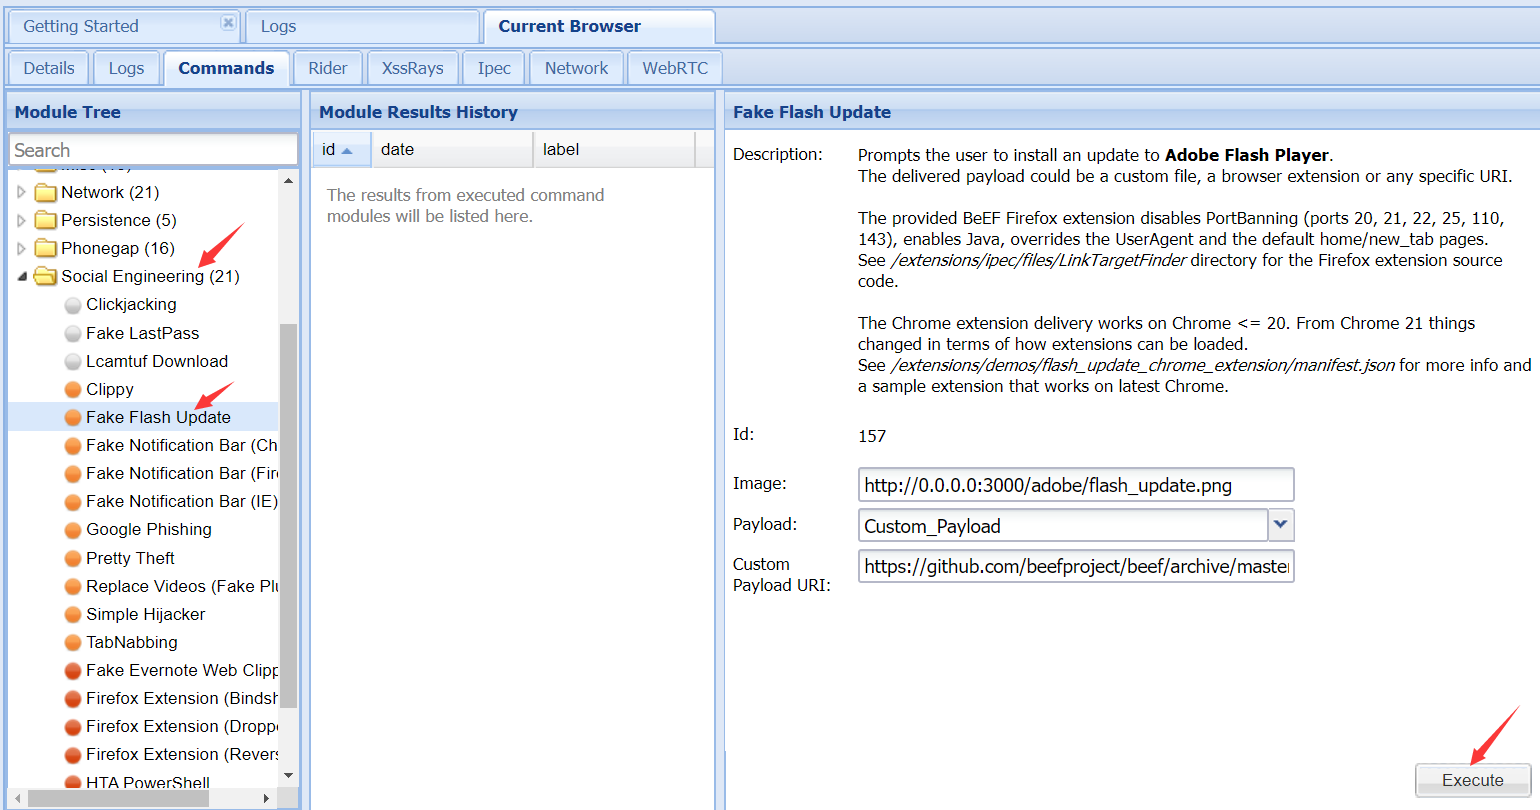Click the grey icon beside Lcamtuf Download
This screenshot has height=810, width=1540.
click(x=73, y=361)
